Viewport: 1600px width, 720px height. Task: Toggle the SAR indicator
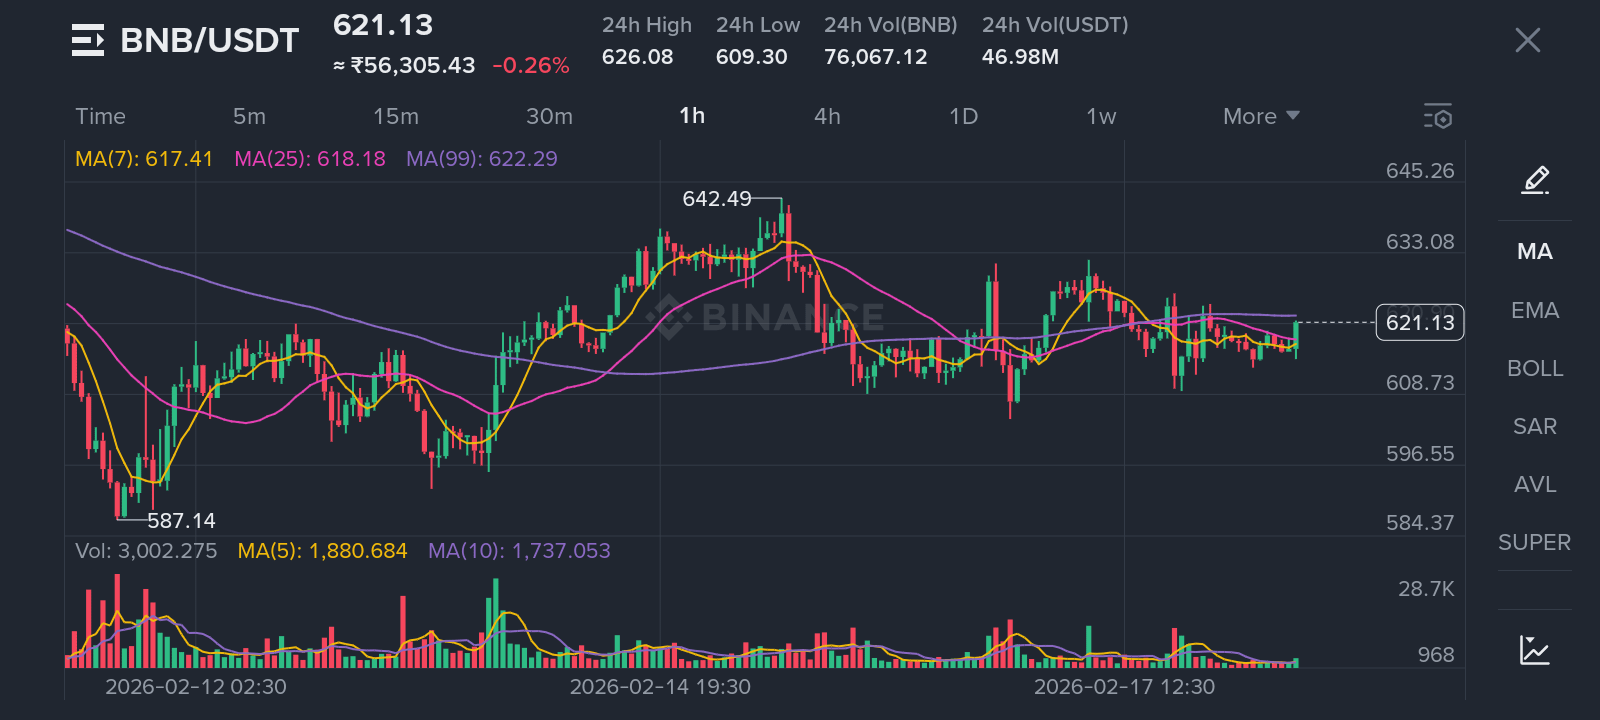pyautogui.click(x=1535, y=426)
